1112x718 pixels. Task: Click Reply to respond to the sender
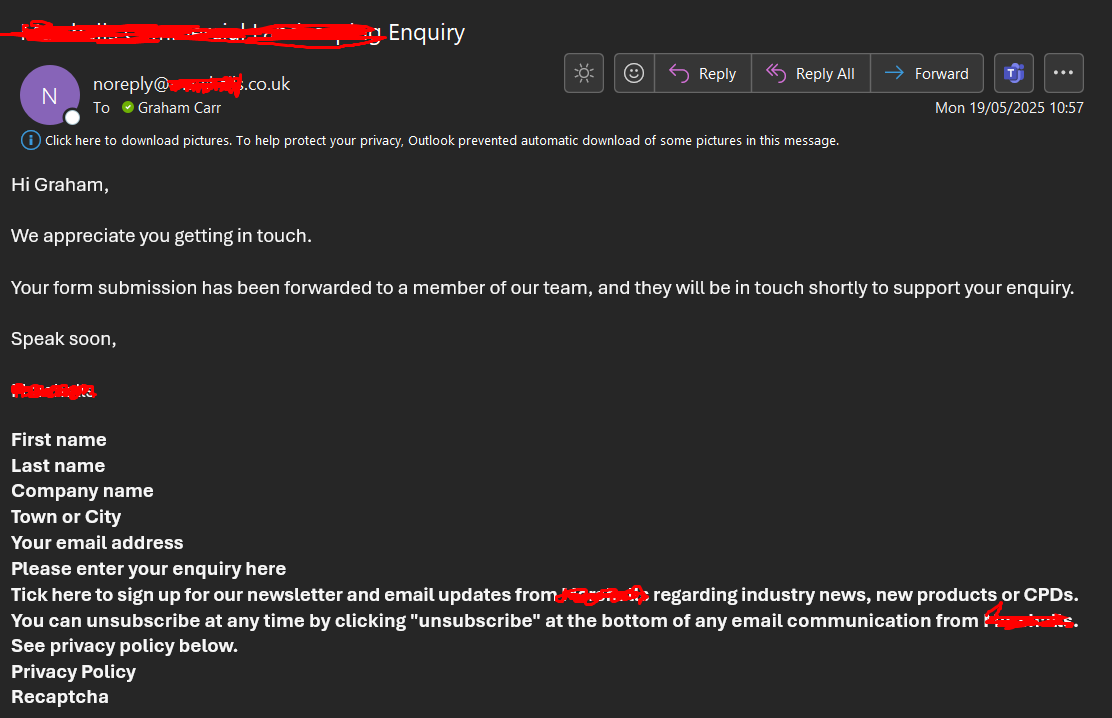[x=703, y=73]
